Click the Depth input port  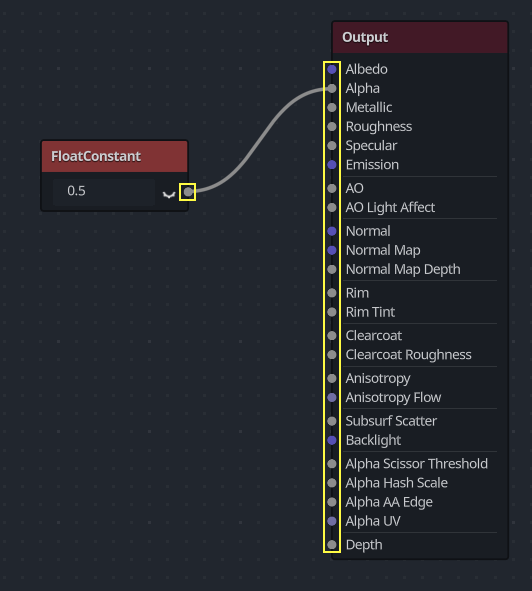pyautogui.click(x=332, y=545)
